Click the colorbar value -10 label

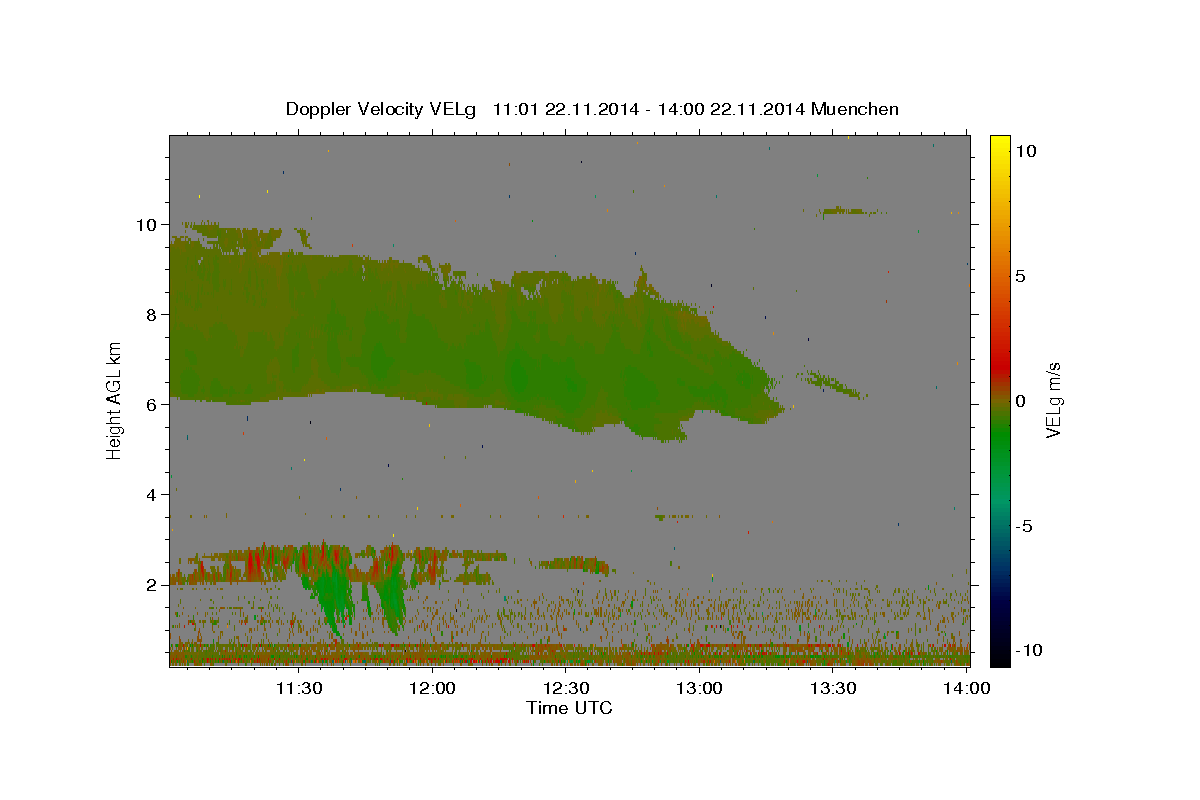click(x=1029, y=650)
